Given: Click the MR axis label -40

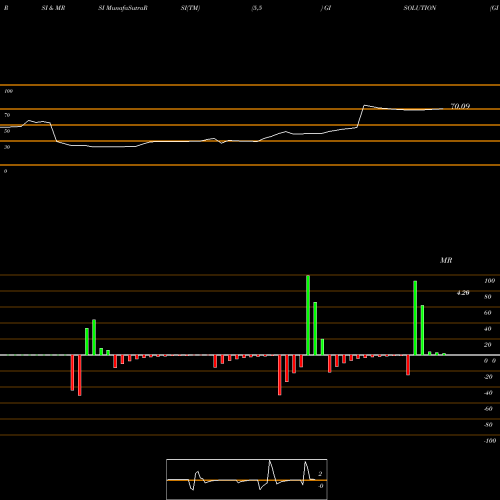Looking at the screenshot, I should click(488, 393).
